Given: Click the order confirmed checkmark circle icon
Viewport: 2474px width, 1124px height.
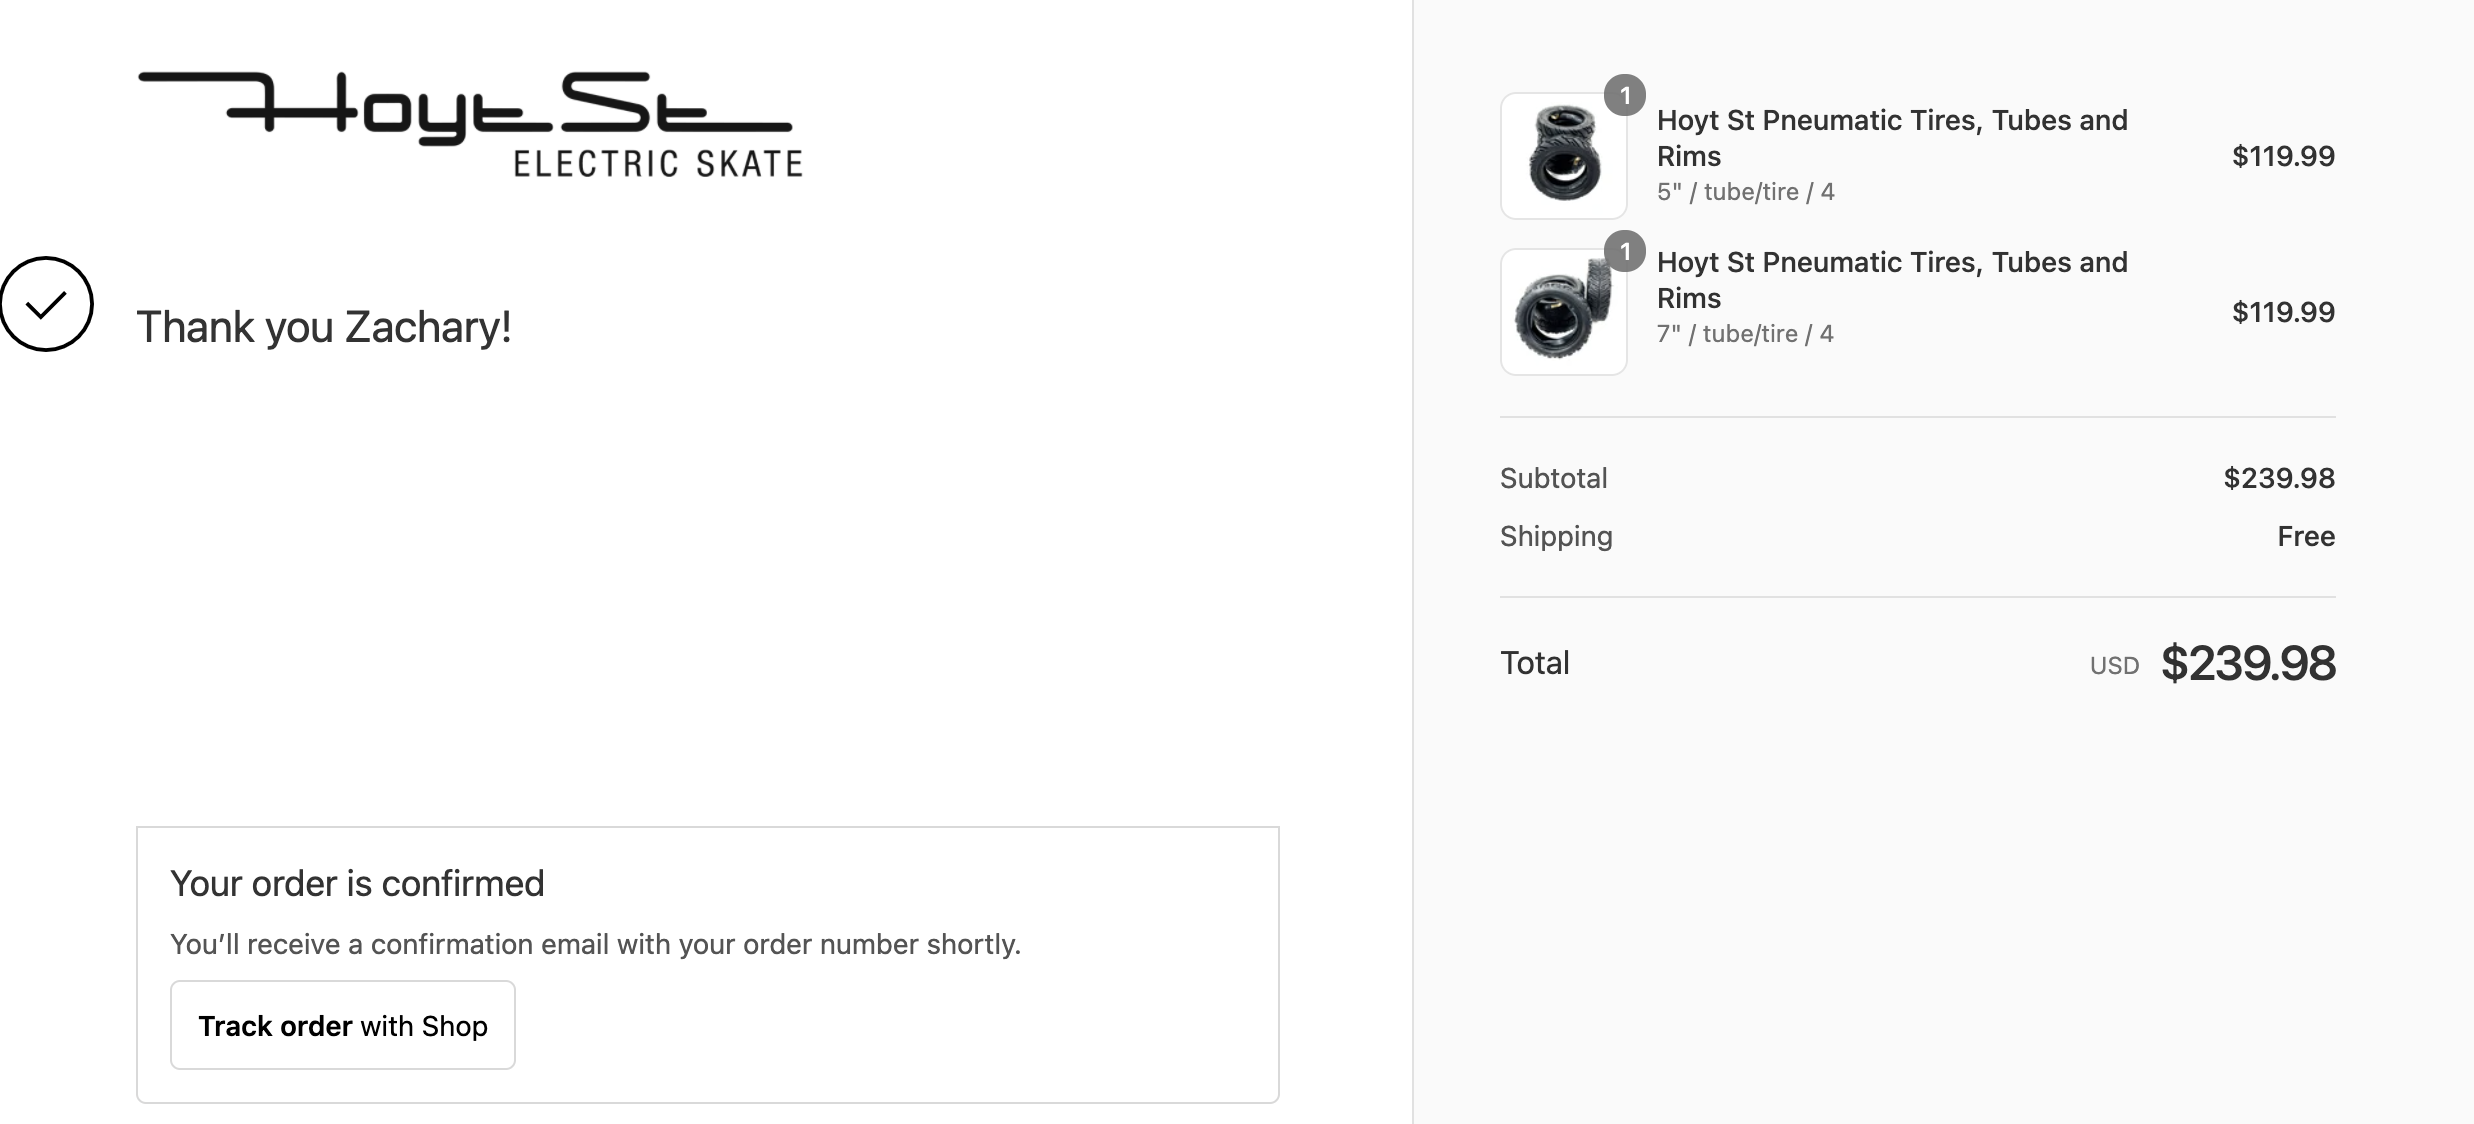Looking at the screenshot, I should [x=46, y=304].
